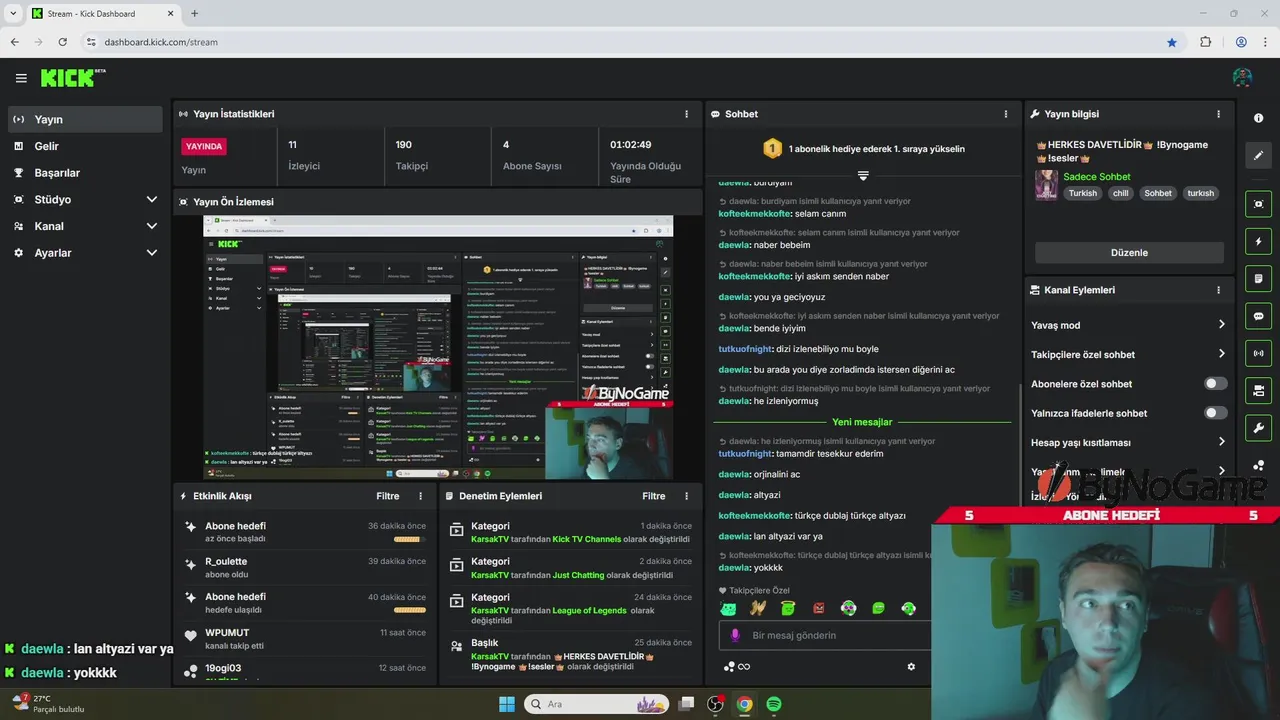Open the Just Chatting category link
Image resolution: width=1280 pixels, height=720 pixels.
[578, 575]
